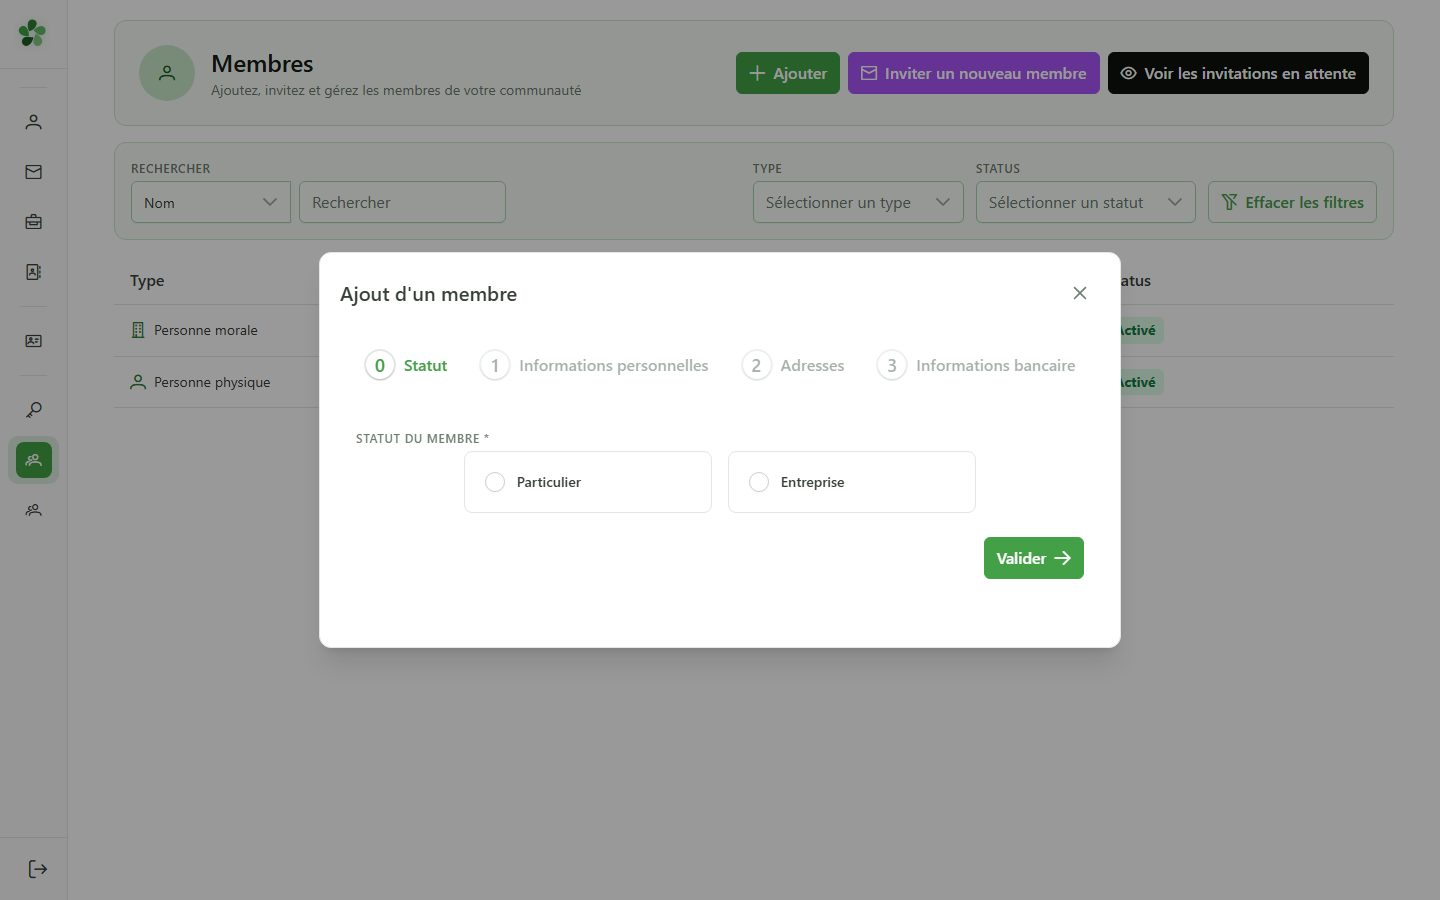This screenshot has height=900, width=1440.
Task: Open the mail envelope sidebar icon
Action: pos(33,172)
